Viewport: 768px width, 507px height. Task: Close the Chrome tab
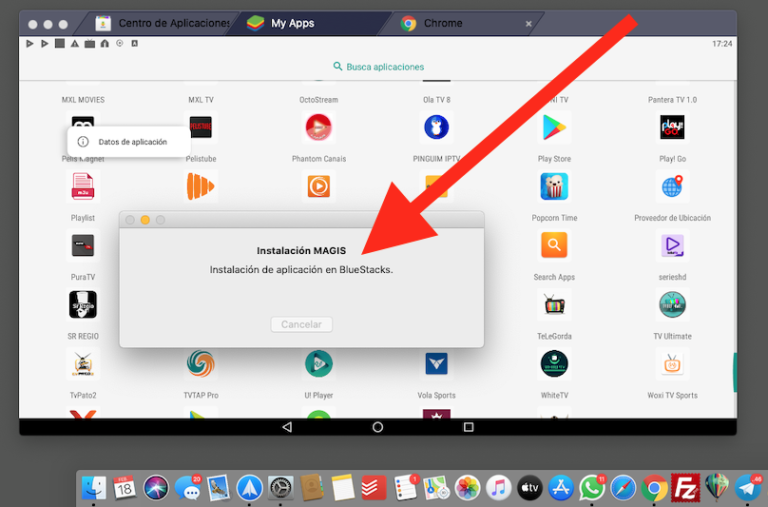pos(528,24)
